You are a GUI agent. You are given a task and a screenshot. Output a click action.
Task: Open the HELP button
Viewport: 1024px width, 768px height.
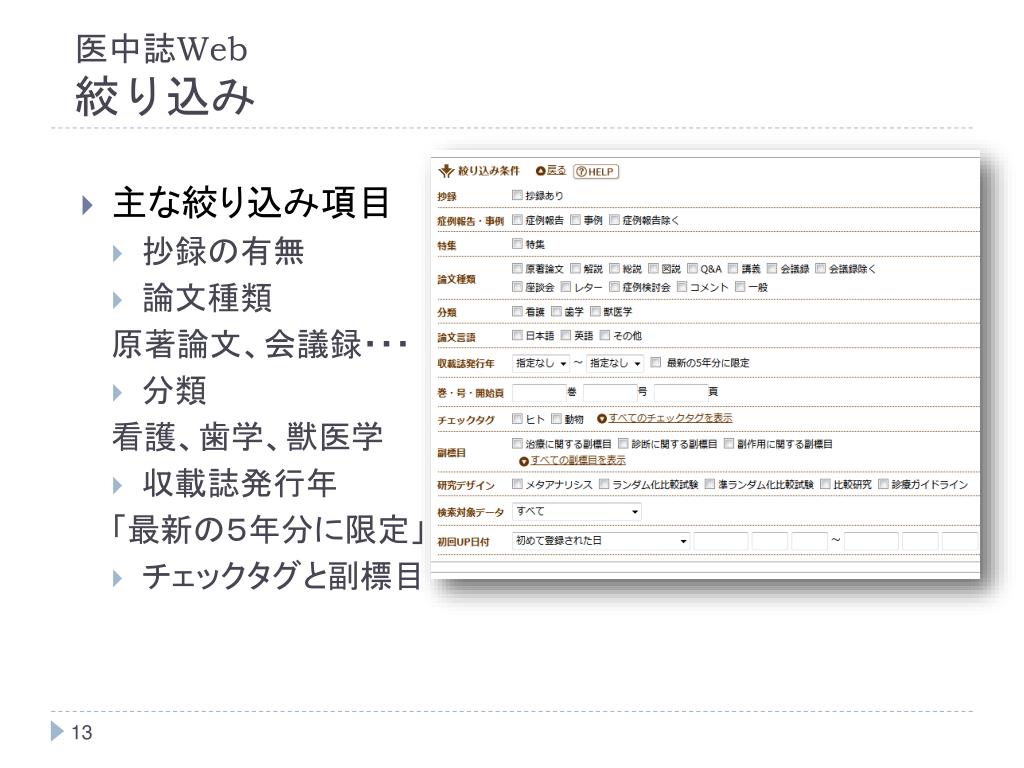tap(596, 172)
